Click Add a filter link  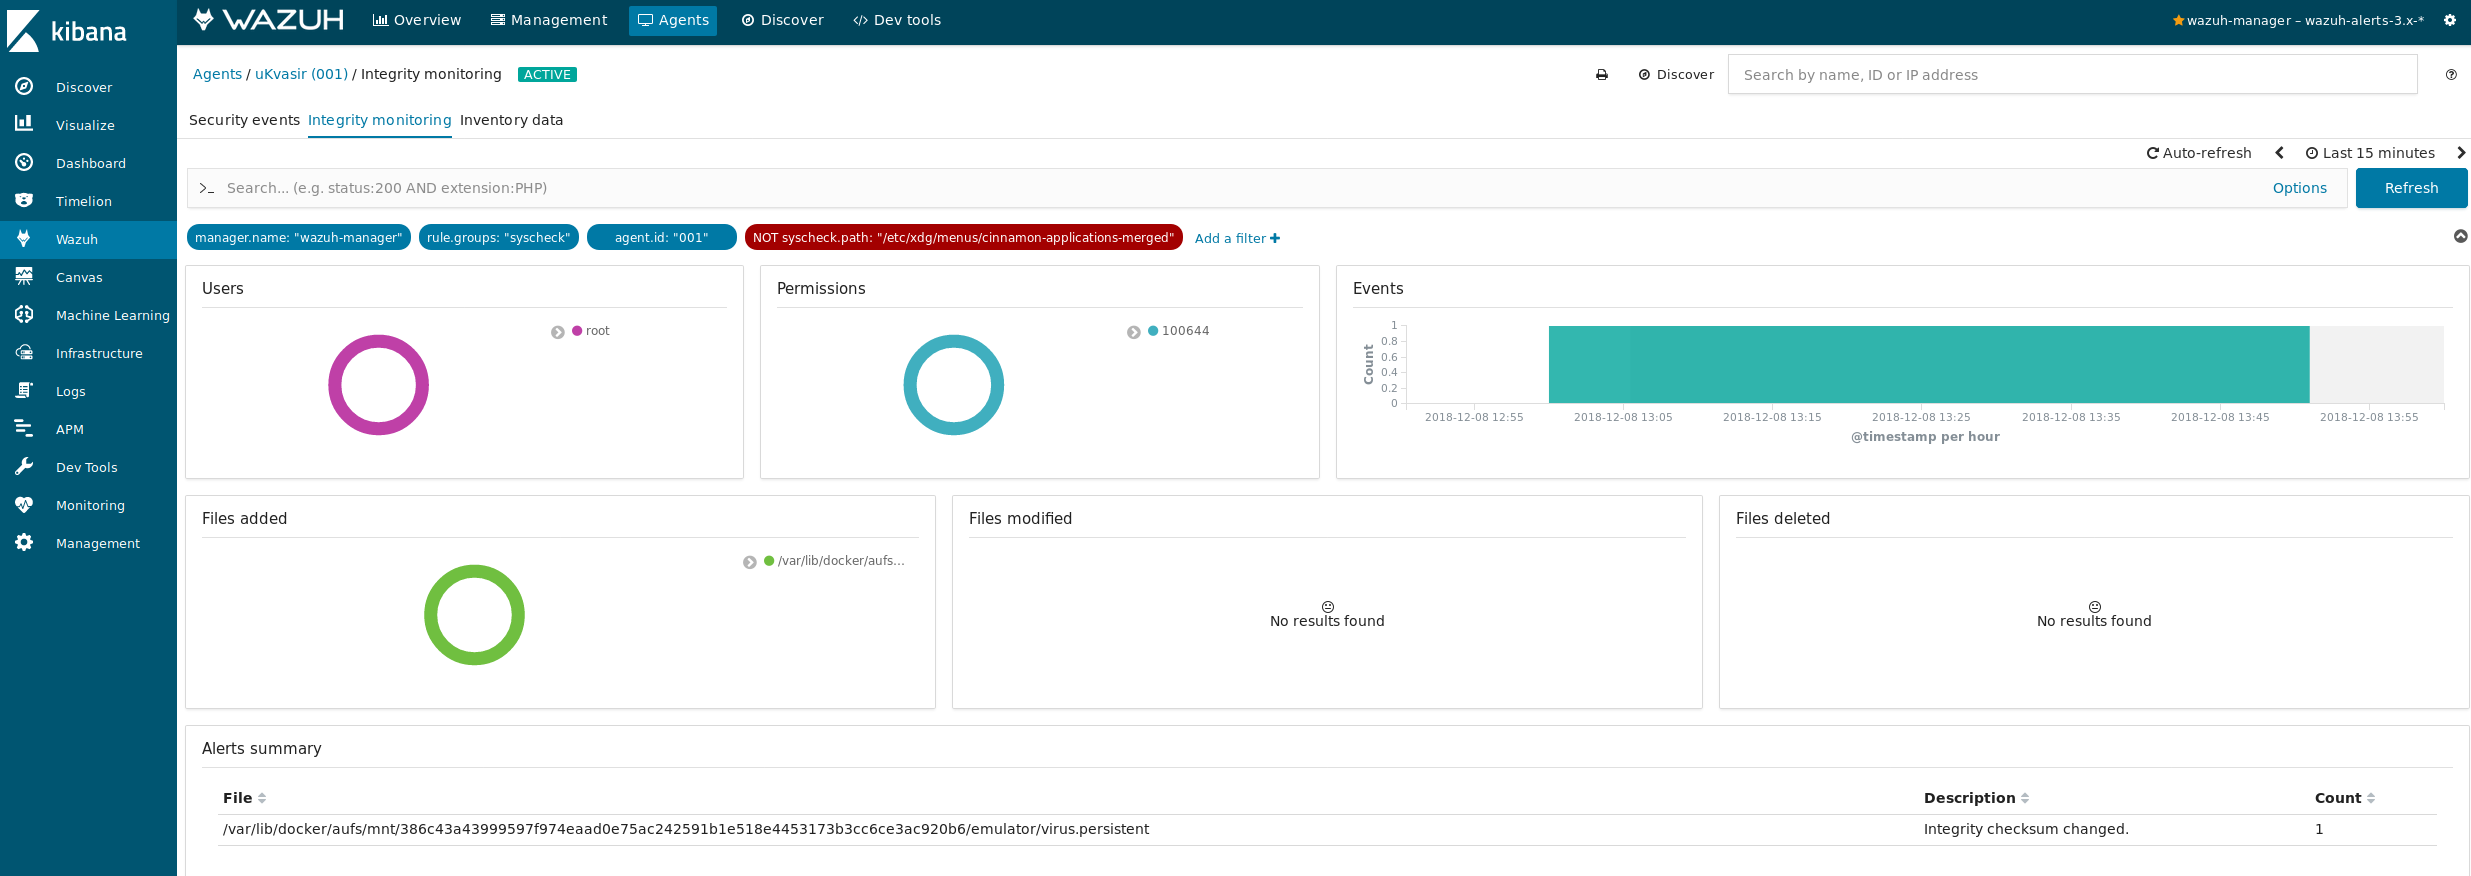1237,238
